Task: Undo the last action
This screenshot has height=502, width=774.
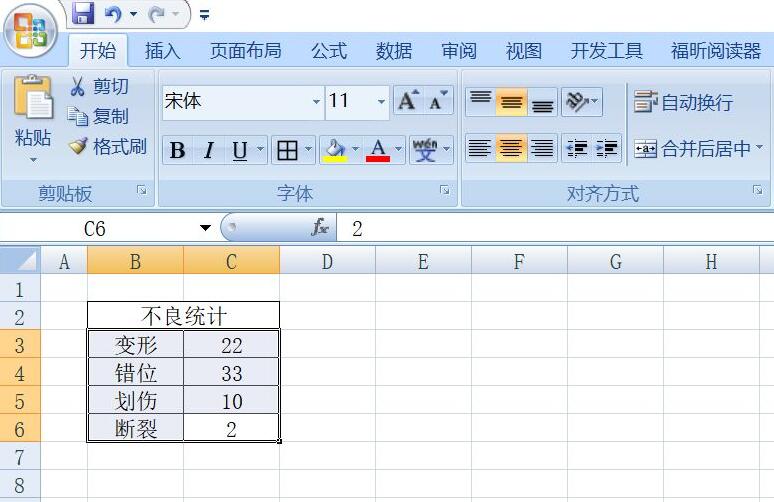Action: (113, 14)
